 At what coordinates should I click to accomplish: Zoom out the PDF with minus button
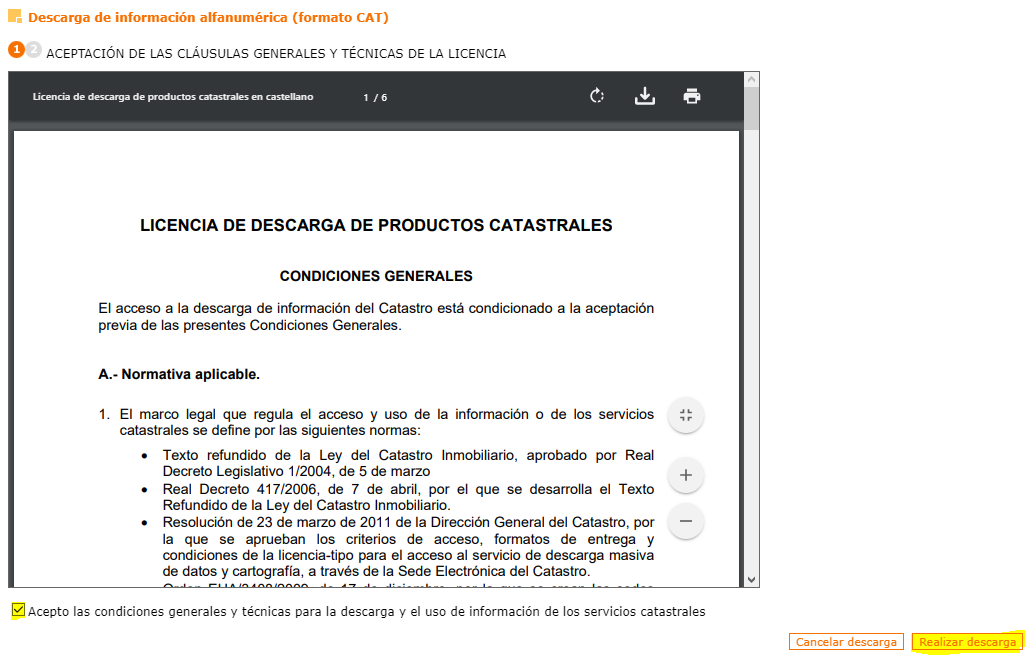pyautogui.click(x=686, y=521)
